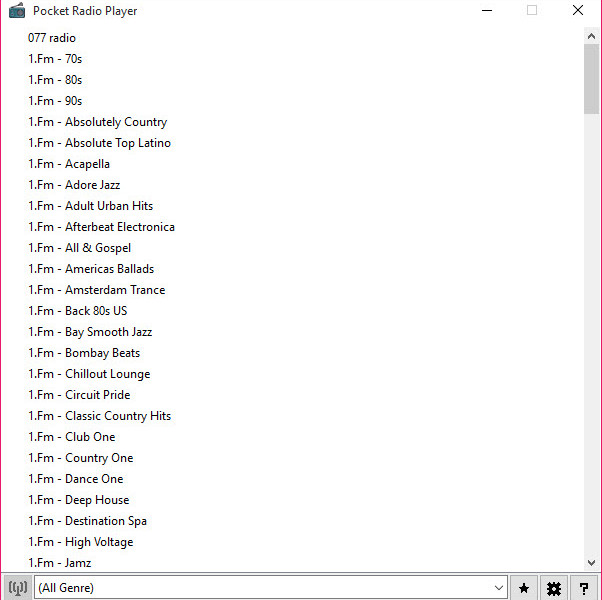The height and width of the screenshot is (600, 602).
Task: Expand the (All Genre) dropdown
Action: 499,588
